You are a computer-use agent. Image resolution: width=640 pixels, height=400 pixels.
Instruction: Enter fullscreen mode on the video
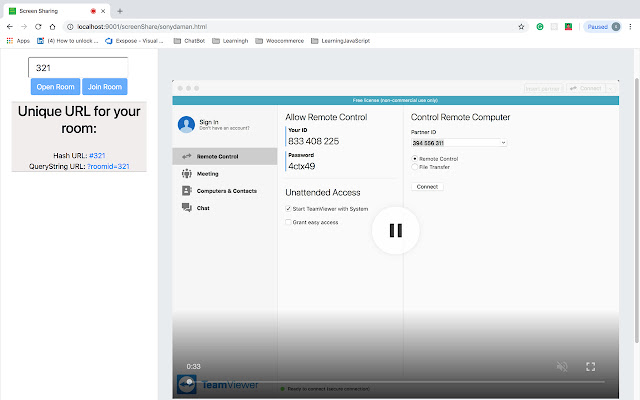pos(591,367)
